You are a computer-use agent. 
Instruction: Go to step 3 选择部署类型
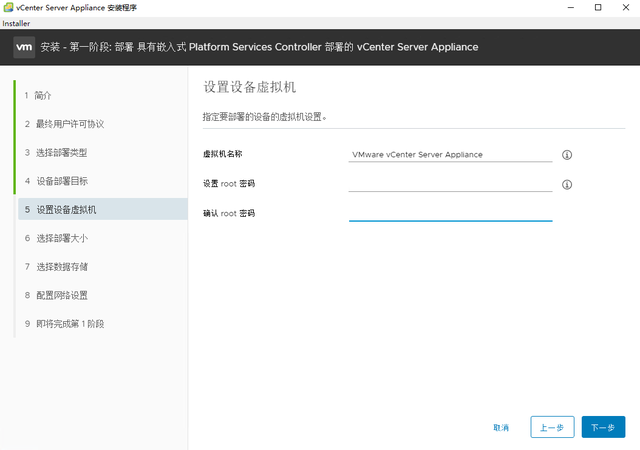pos(56,153)
